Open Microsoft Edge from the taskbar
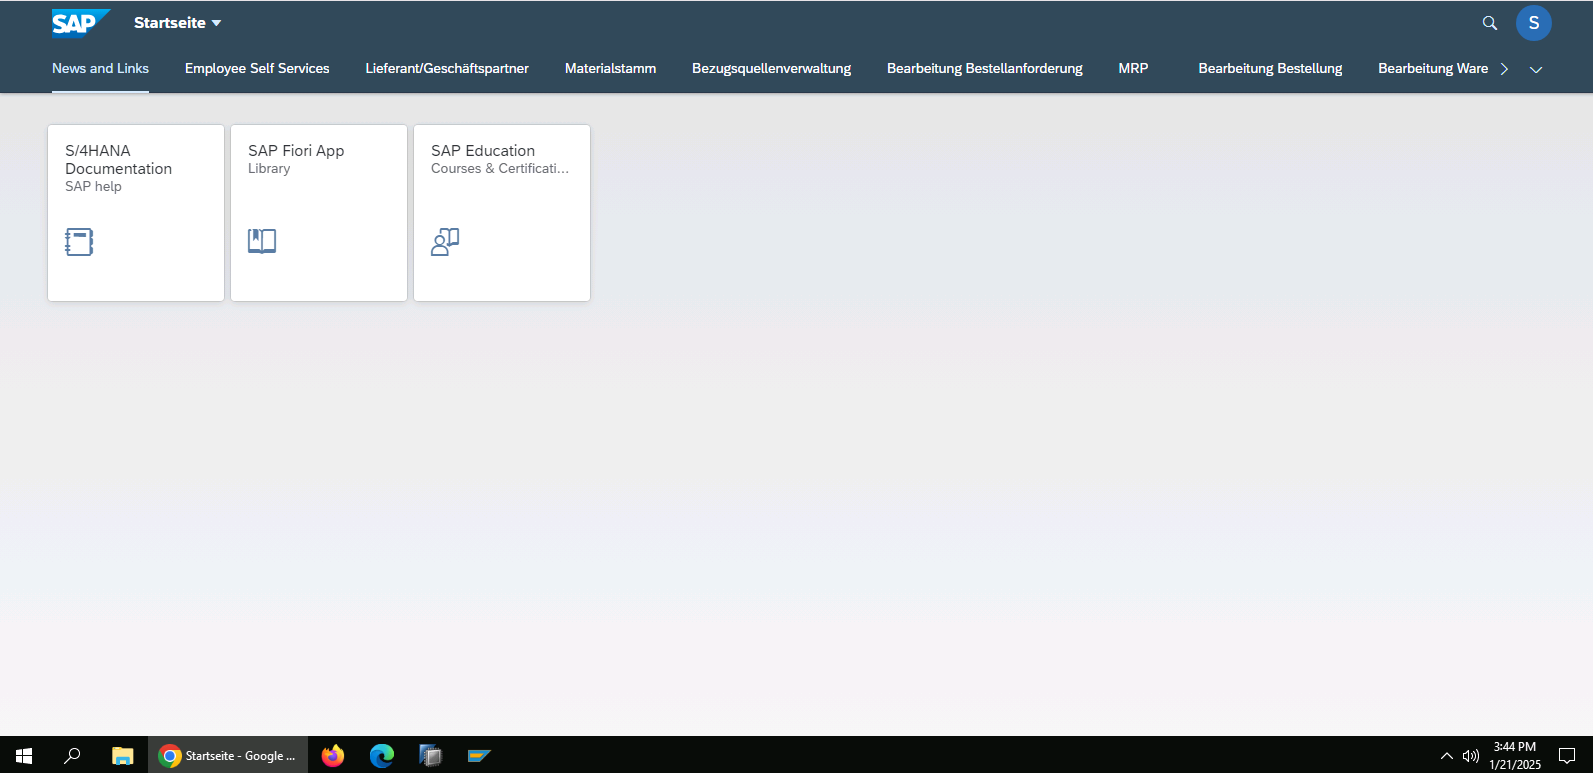1593x773 pixels. tap(382, 756)
